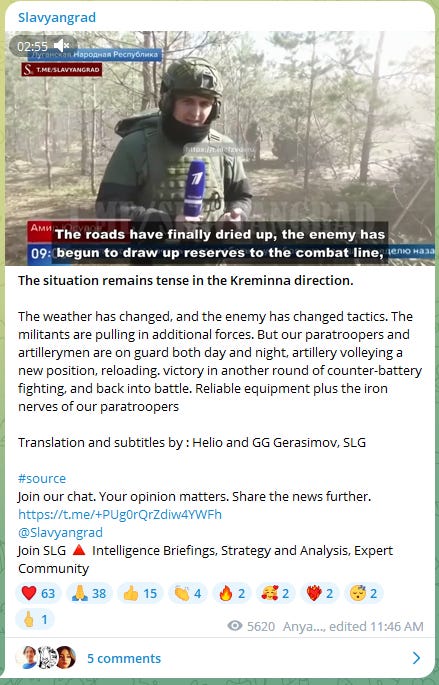Screen dimensions: 439x685
Task: Open the t.me chat invite link
Action: [120, 514]
